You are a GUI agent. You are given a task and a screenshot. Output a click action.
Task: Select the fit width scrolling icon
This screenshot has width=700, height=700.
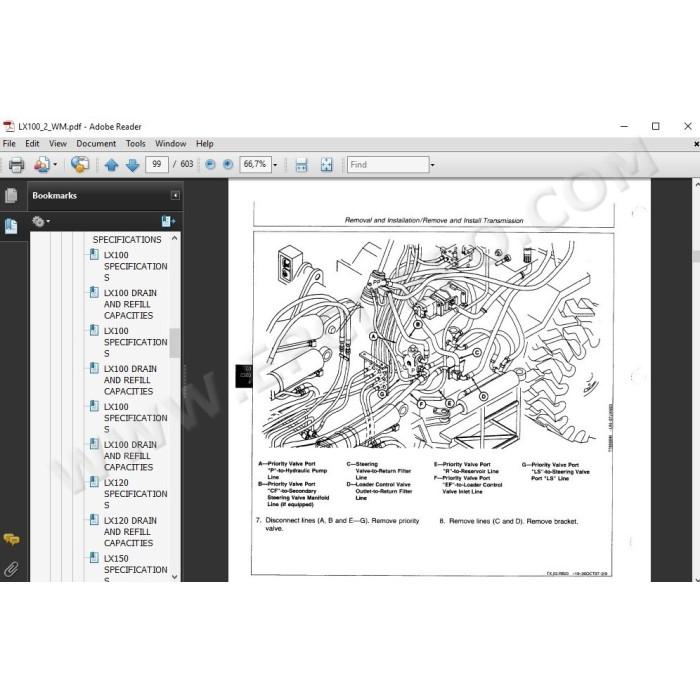[302, 165]
